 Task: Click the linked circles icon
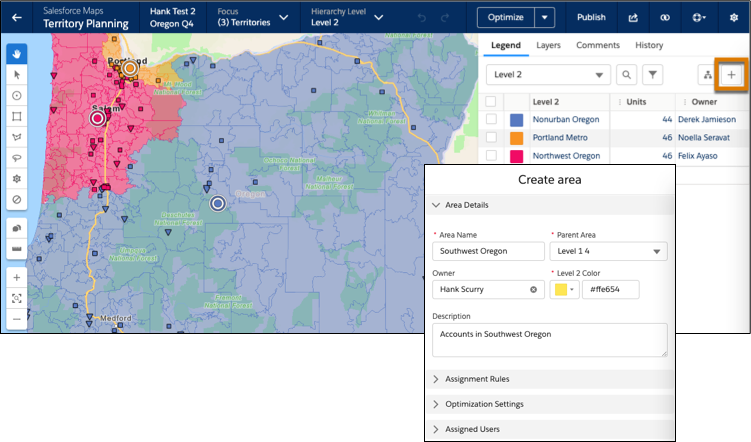(x=665, y=18)
